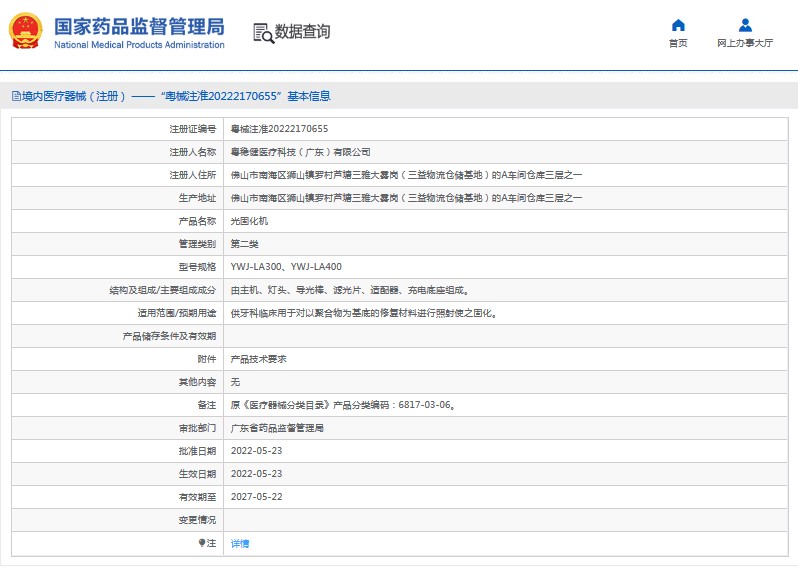Viewport: 798px width, 568px height.
Task: Click the document icon before 境内医疗器械
Action: pyautogui.click(x=15, y=97)
